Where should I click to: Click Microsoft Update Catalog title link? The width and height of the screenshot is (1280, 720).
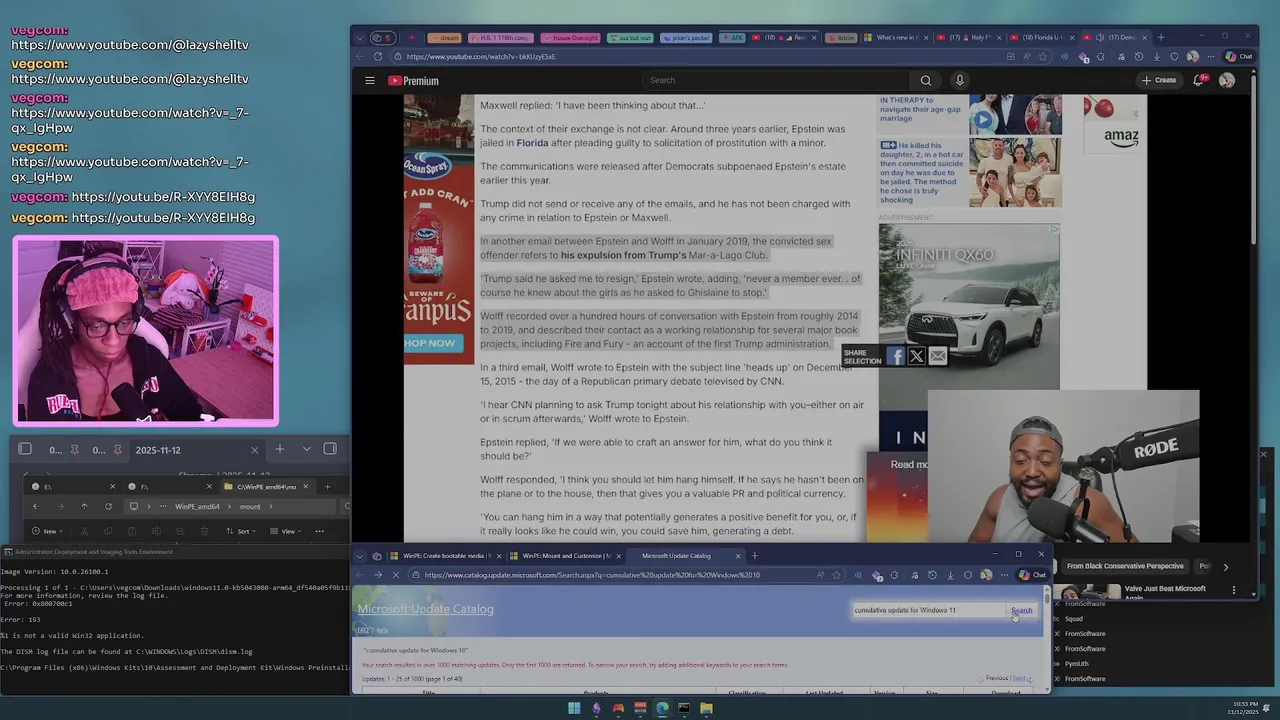426,609
